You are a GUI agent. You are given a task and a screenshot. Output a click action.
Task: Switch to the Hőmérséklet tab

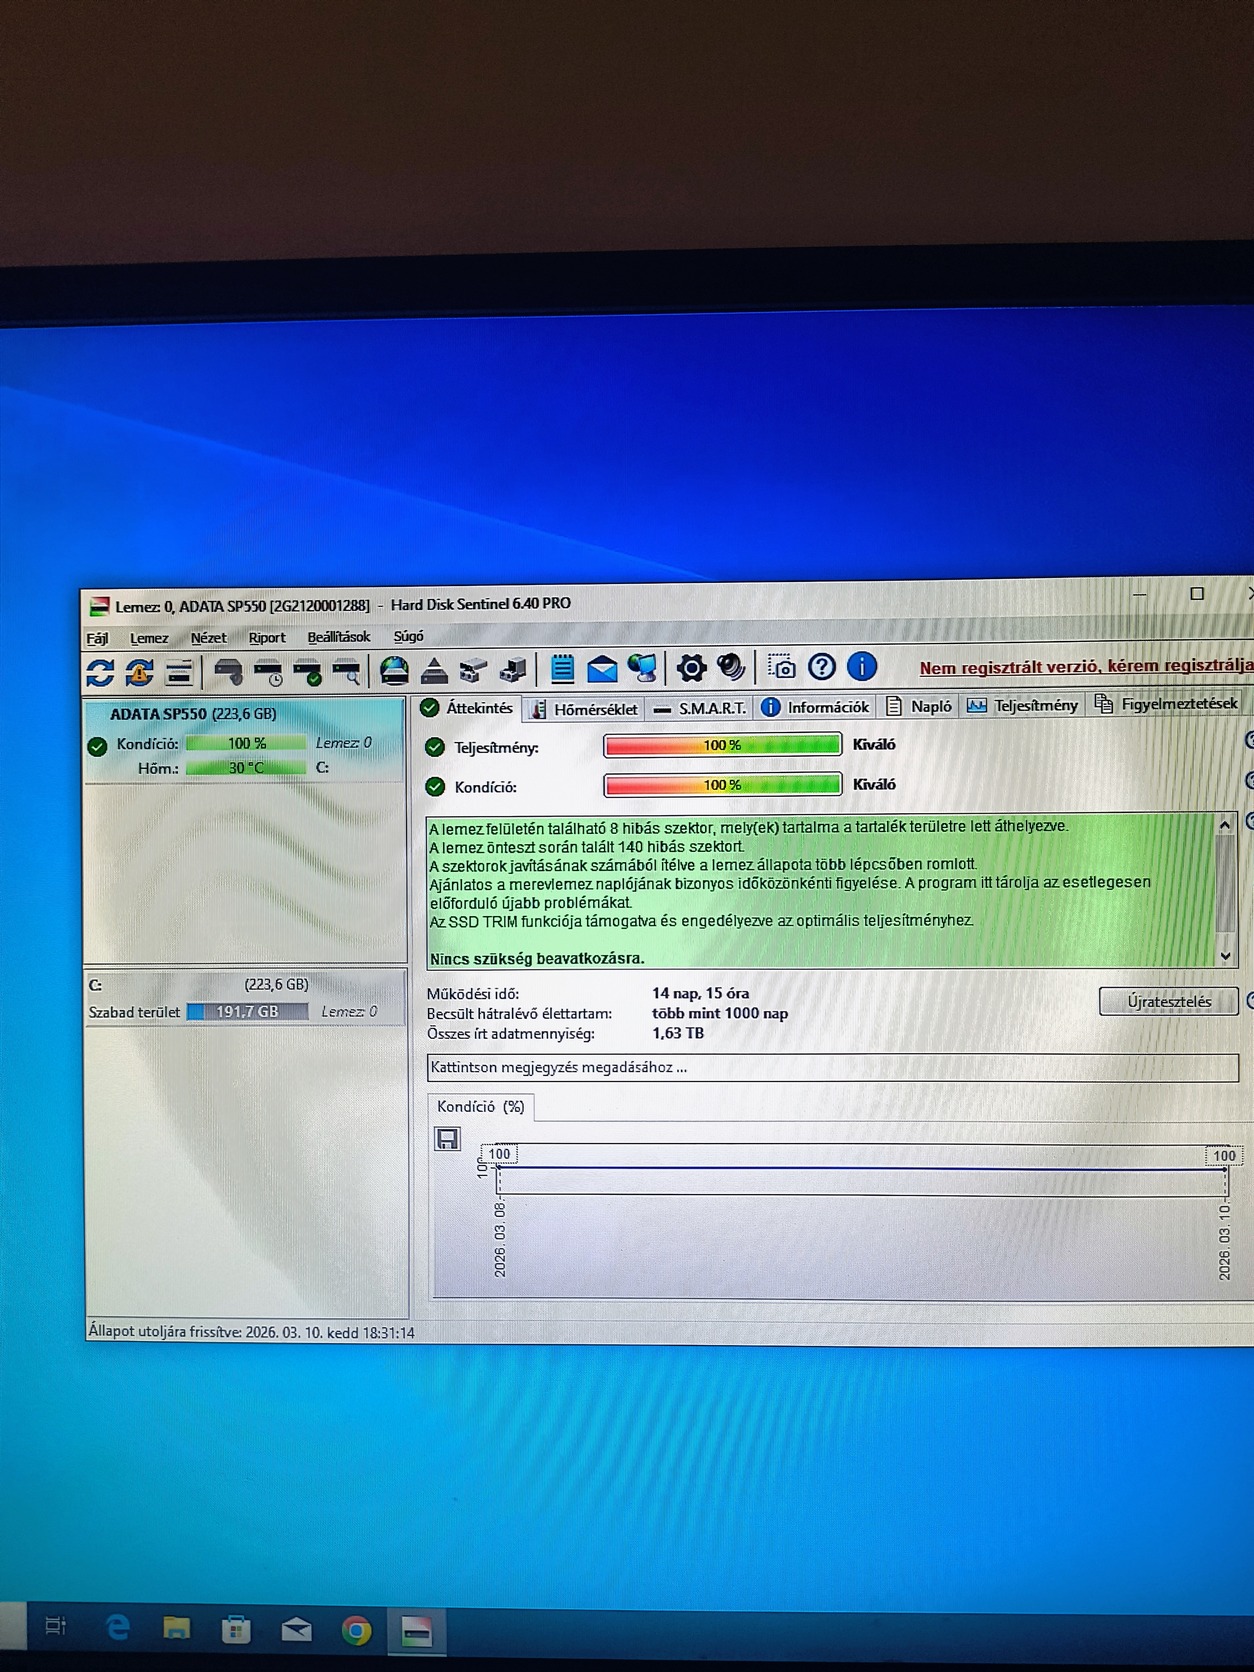(x=584, y=708)
